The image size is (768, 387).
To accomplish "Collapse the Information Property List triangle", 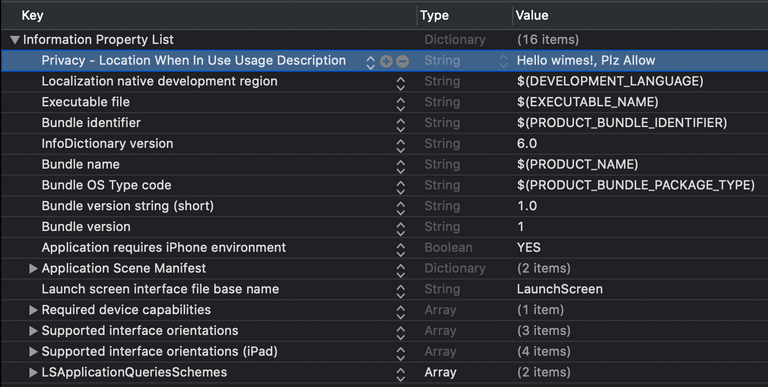I will pyautogui.click(x=15, y=40).
